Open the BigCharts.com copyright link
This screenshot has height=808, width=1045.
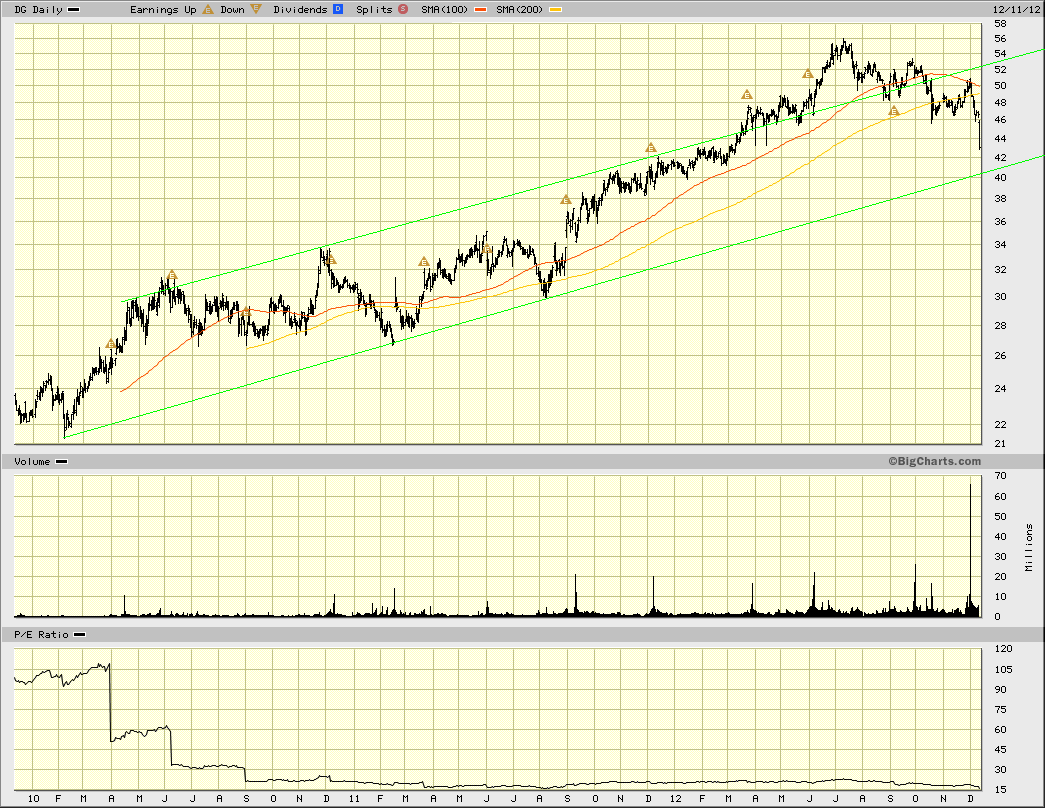coord(934,461)
